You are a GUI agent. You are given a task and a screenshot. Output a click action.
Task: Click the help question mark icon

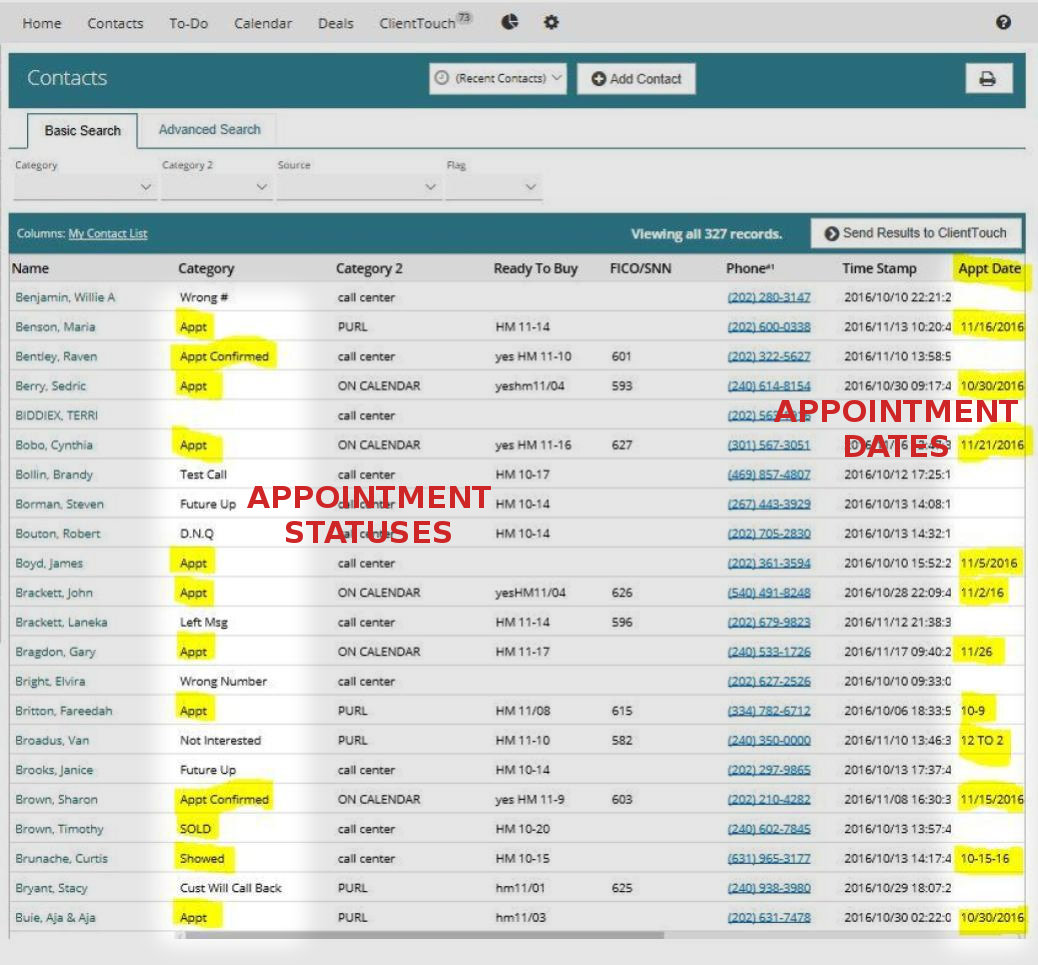1003,22
